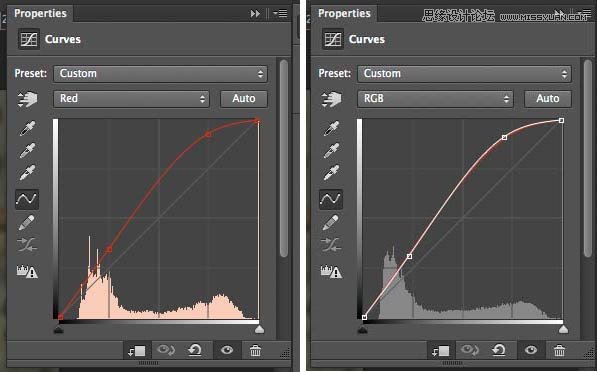The height and width of the screenshot is (372, 597).
Task: Select the bottom-left endpoint of RGB curve
Action: 364,317
